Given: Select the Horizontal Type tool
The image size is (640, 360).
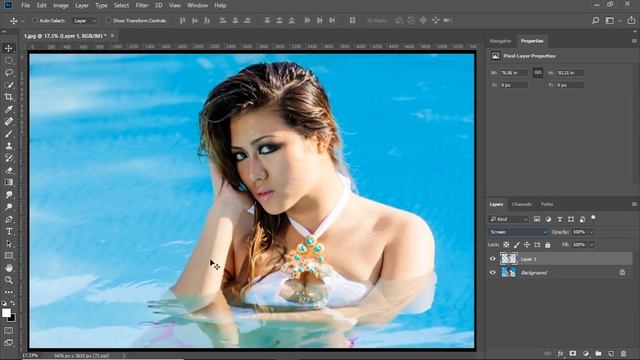Looking at the screenshot, I should pos(9,231).
